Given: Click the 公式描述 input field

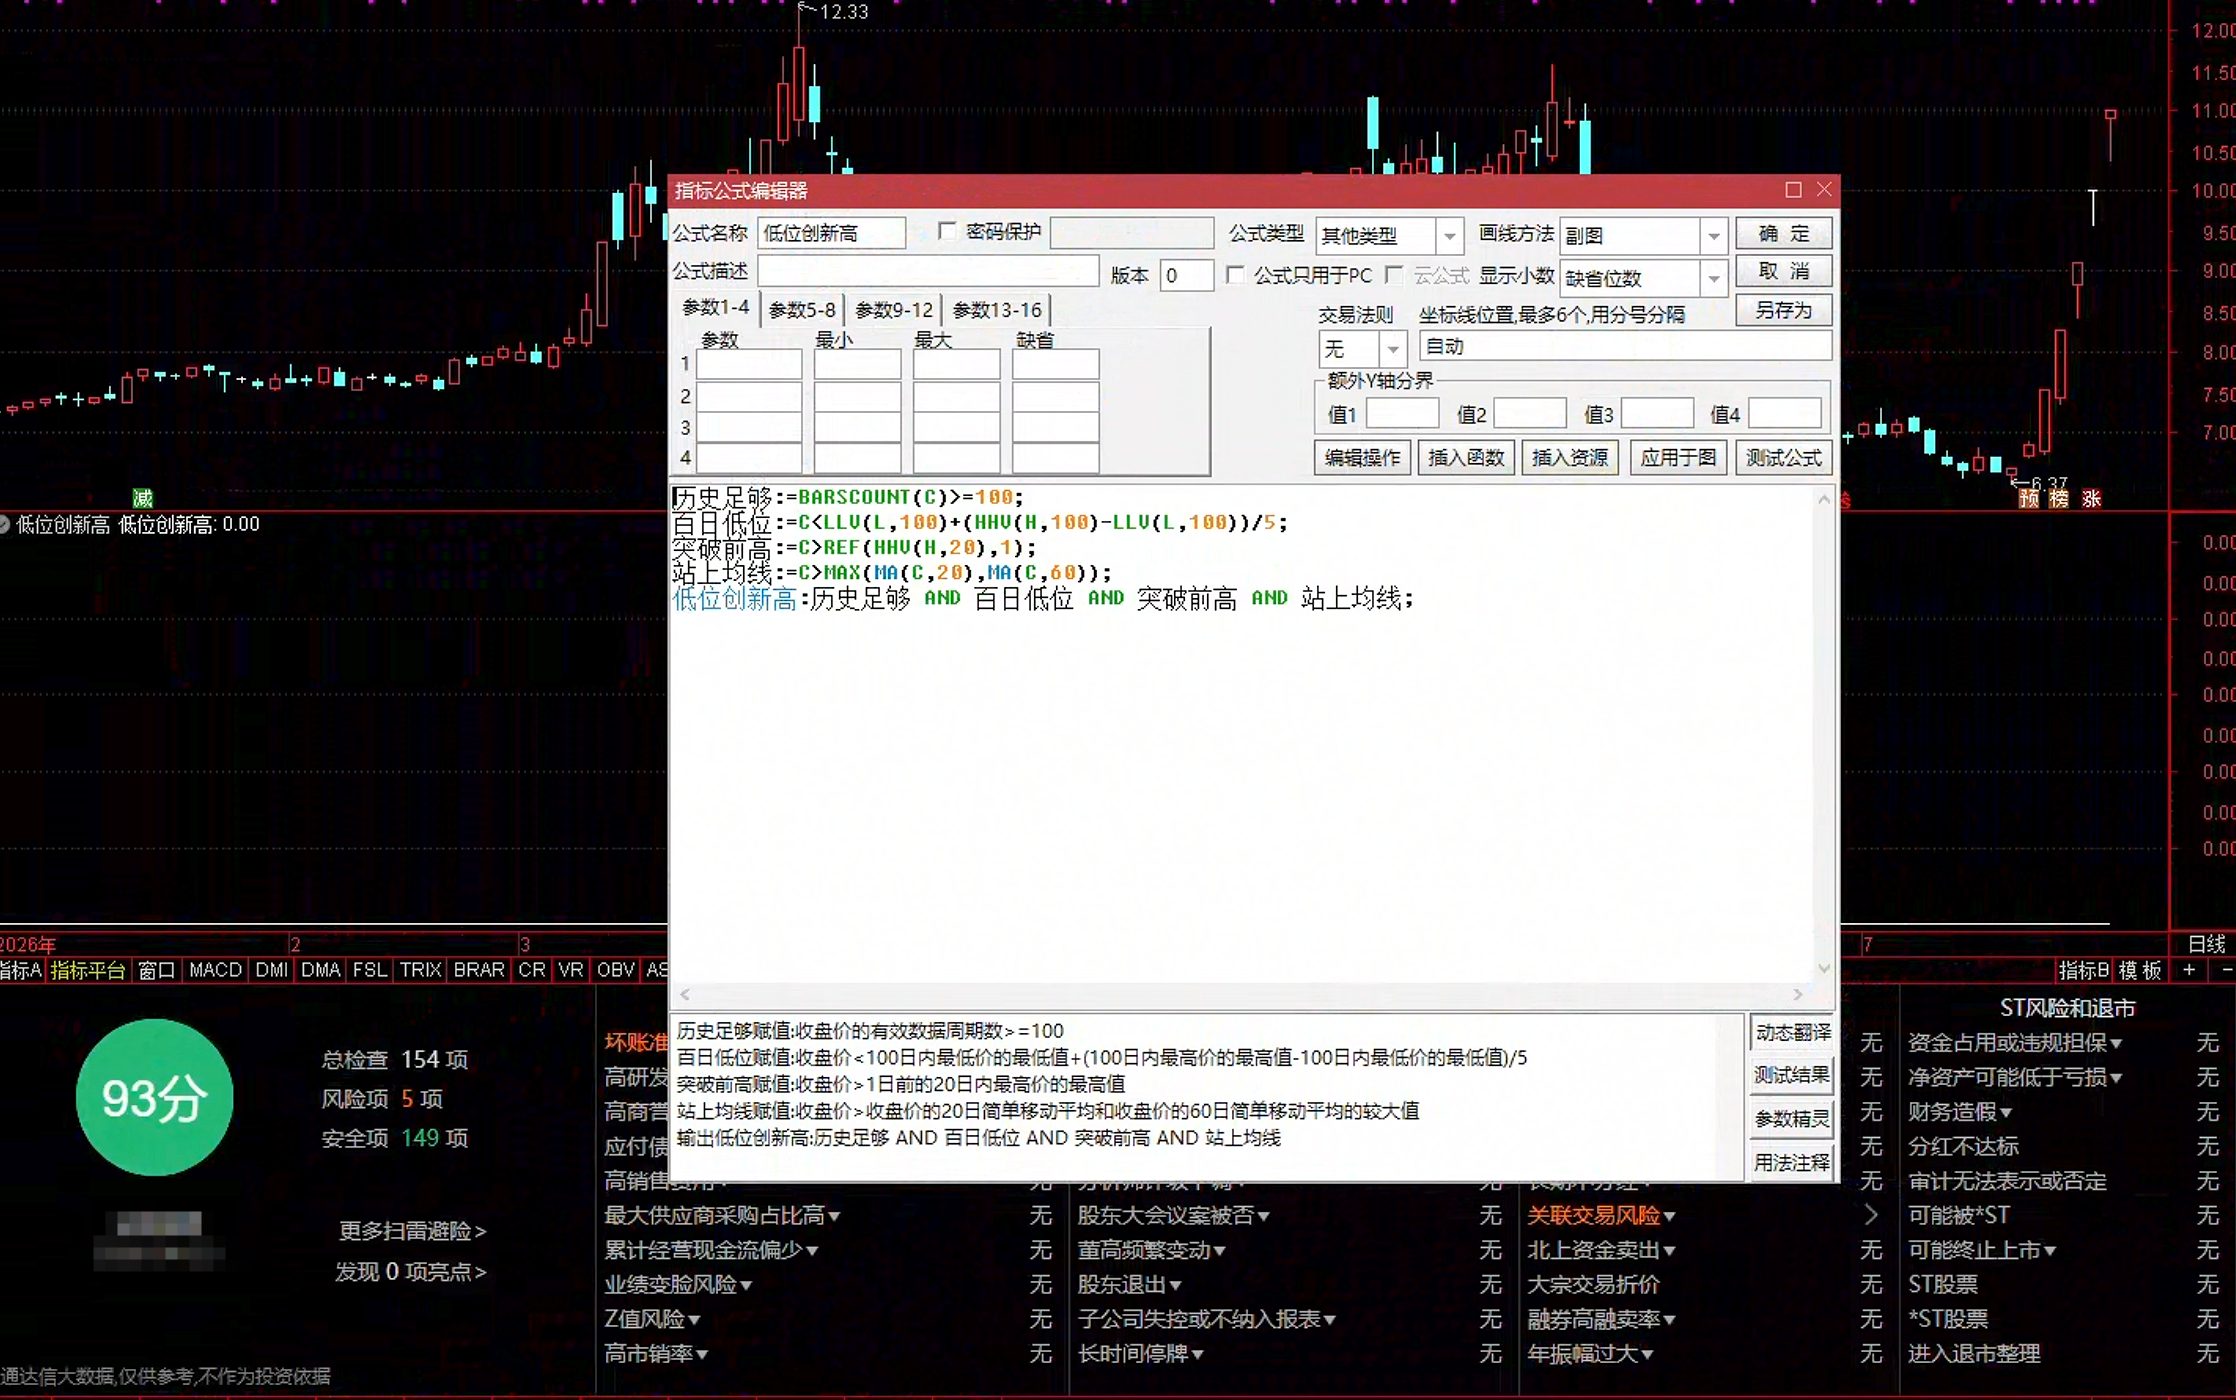Looking at the screenshot, I should (928, 272).
